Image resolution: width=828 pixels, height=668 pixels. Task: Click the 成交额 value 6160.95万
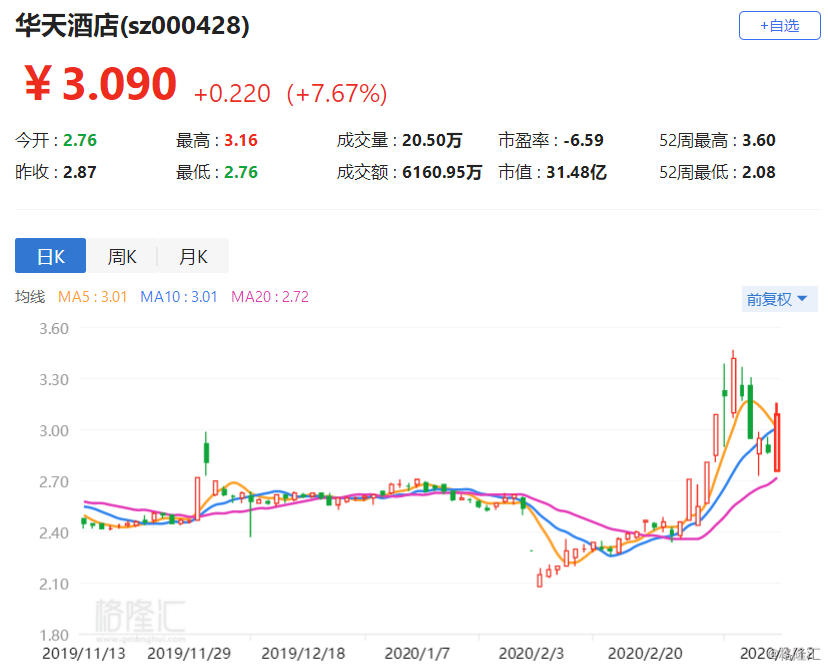[442, 172]
